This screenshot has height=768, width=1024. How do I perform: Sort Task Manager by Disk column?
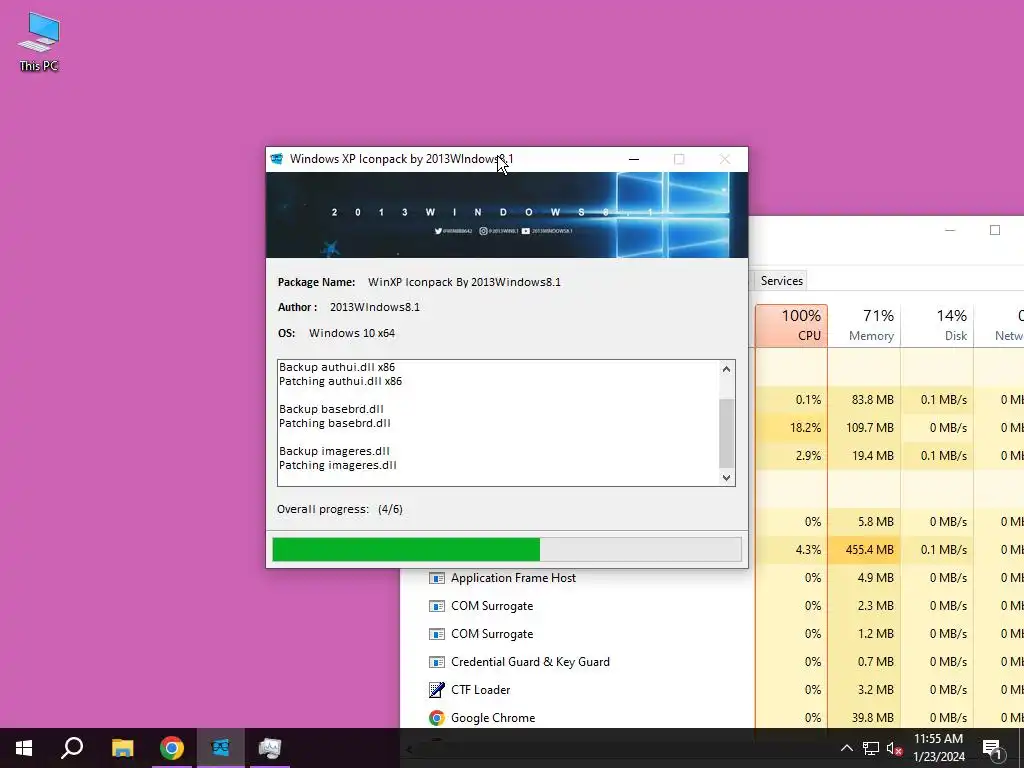(937, 325)
